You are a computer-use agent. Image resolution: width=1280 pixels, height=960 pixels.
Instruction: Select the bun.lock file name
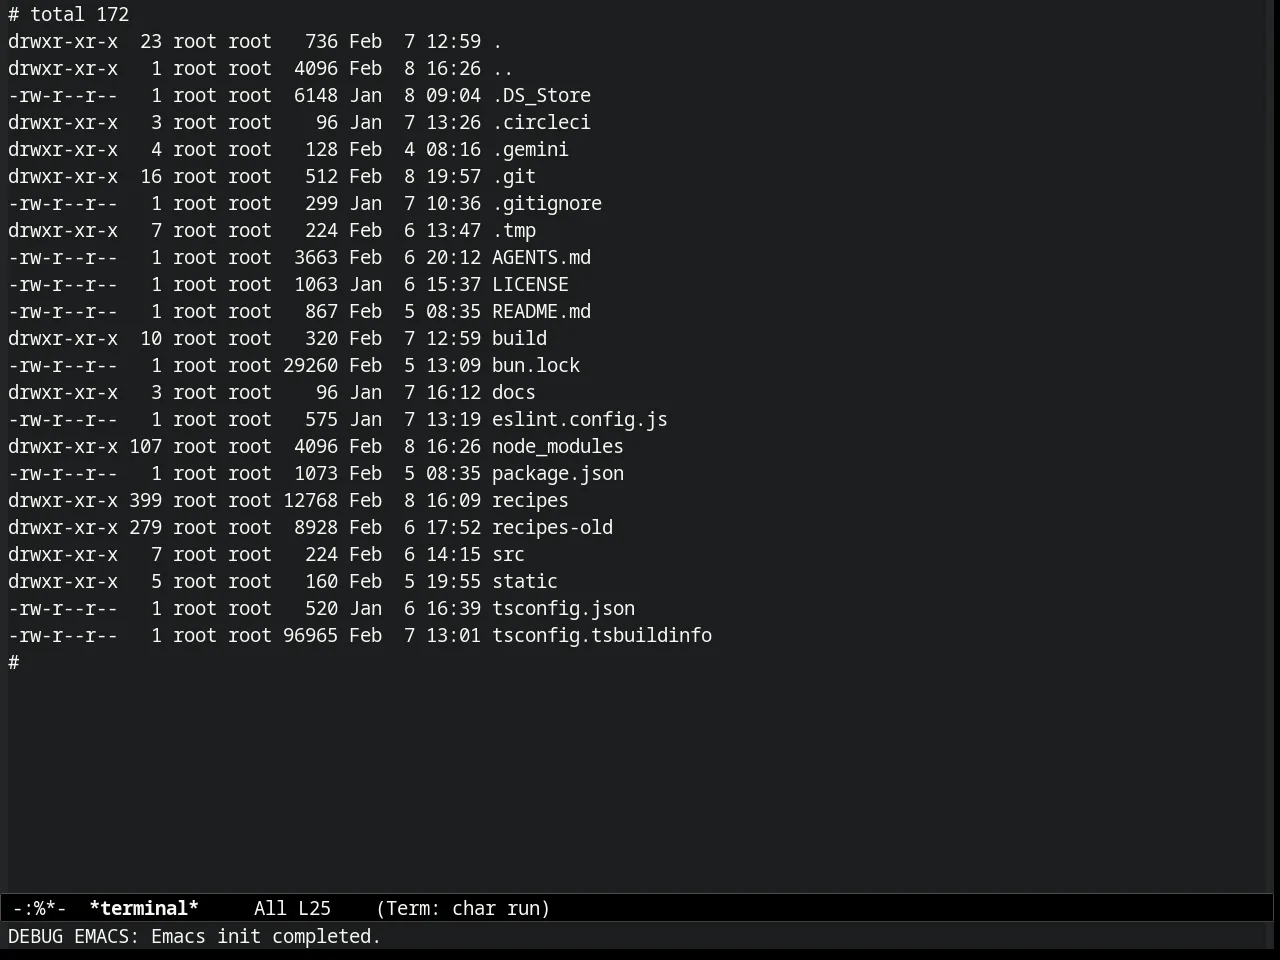[536, 365]
